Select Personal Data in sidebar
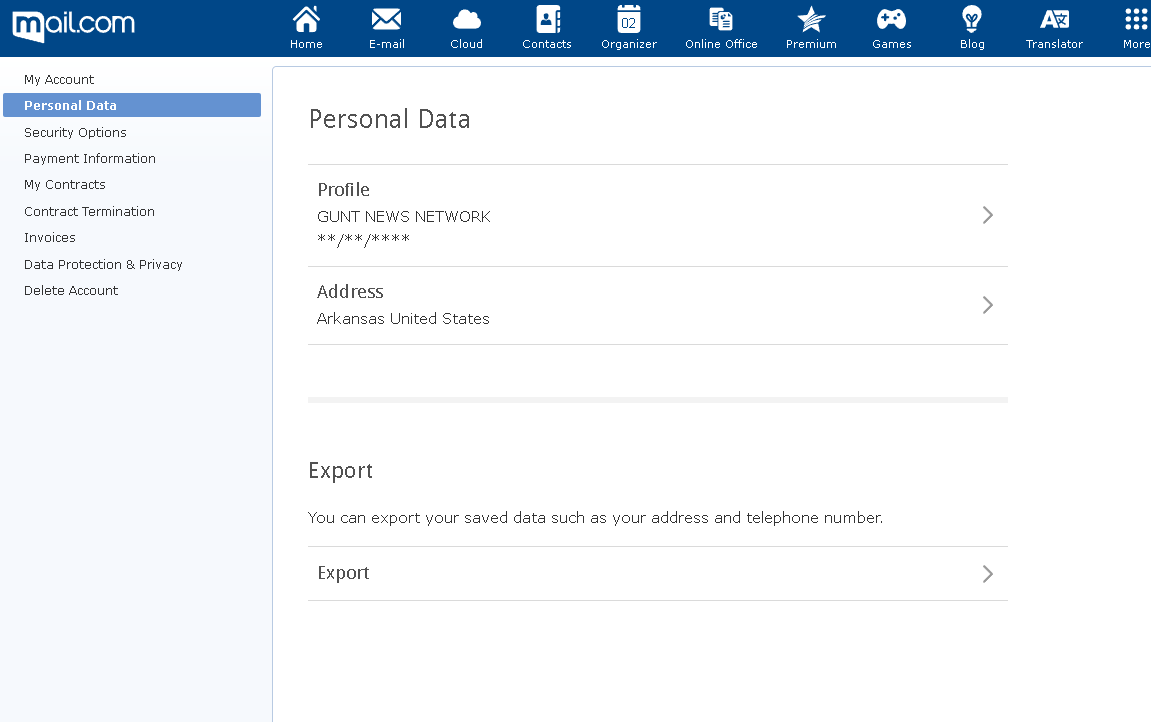Screen dimensions: 1151x722 132,105
